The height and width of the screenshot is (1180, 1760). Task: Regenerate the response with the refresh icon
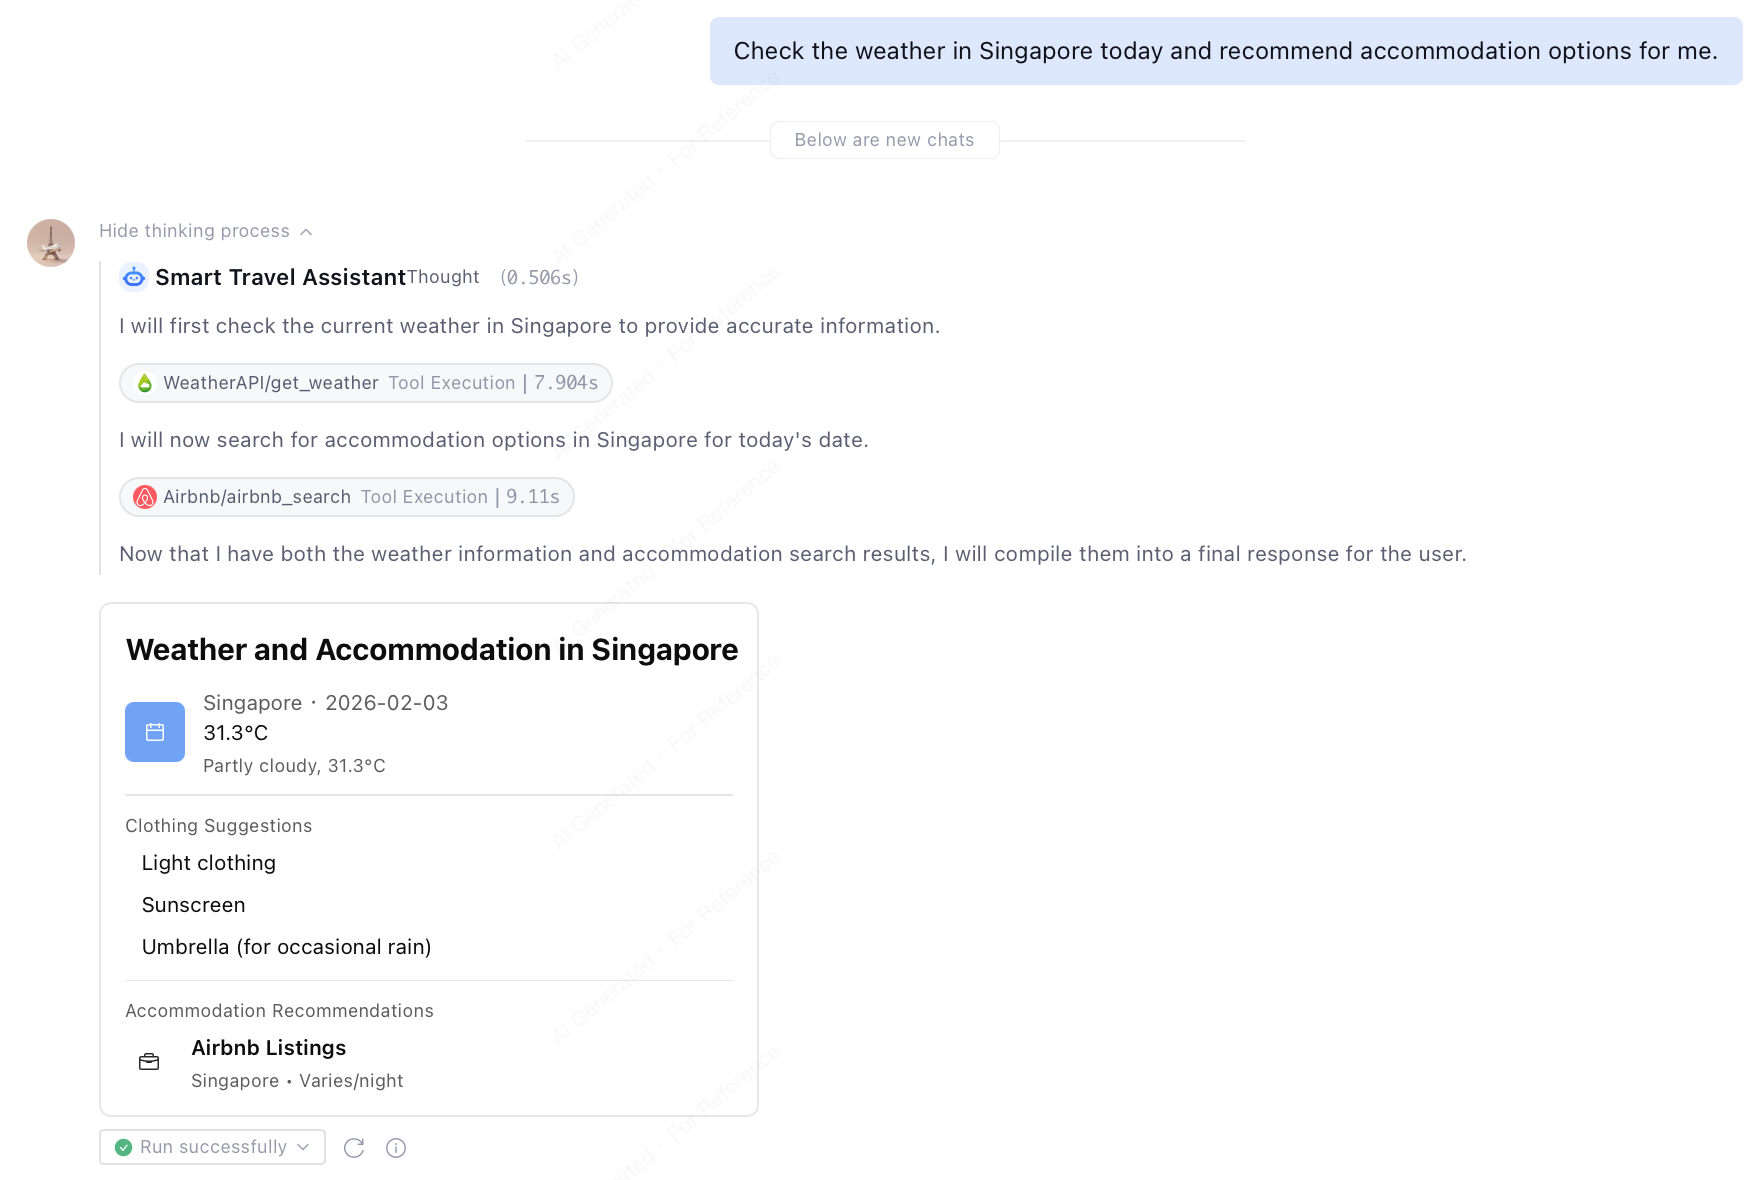(354, 1148)
